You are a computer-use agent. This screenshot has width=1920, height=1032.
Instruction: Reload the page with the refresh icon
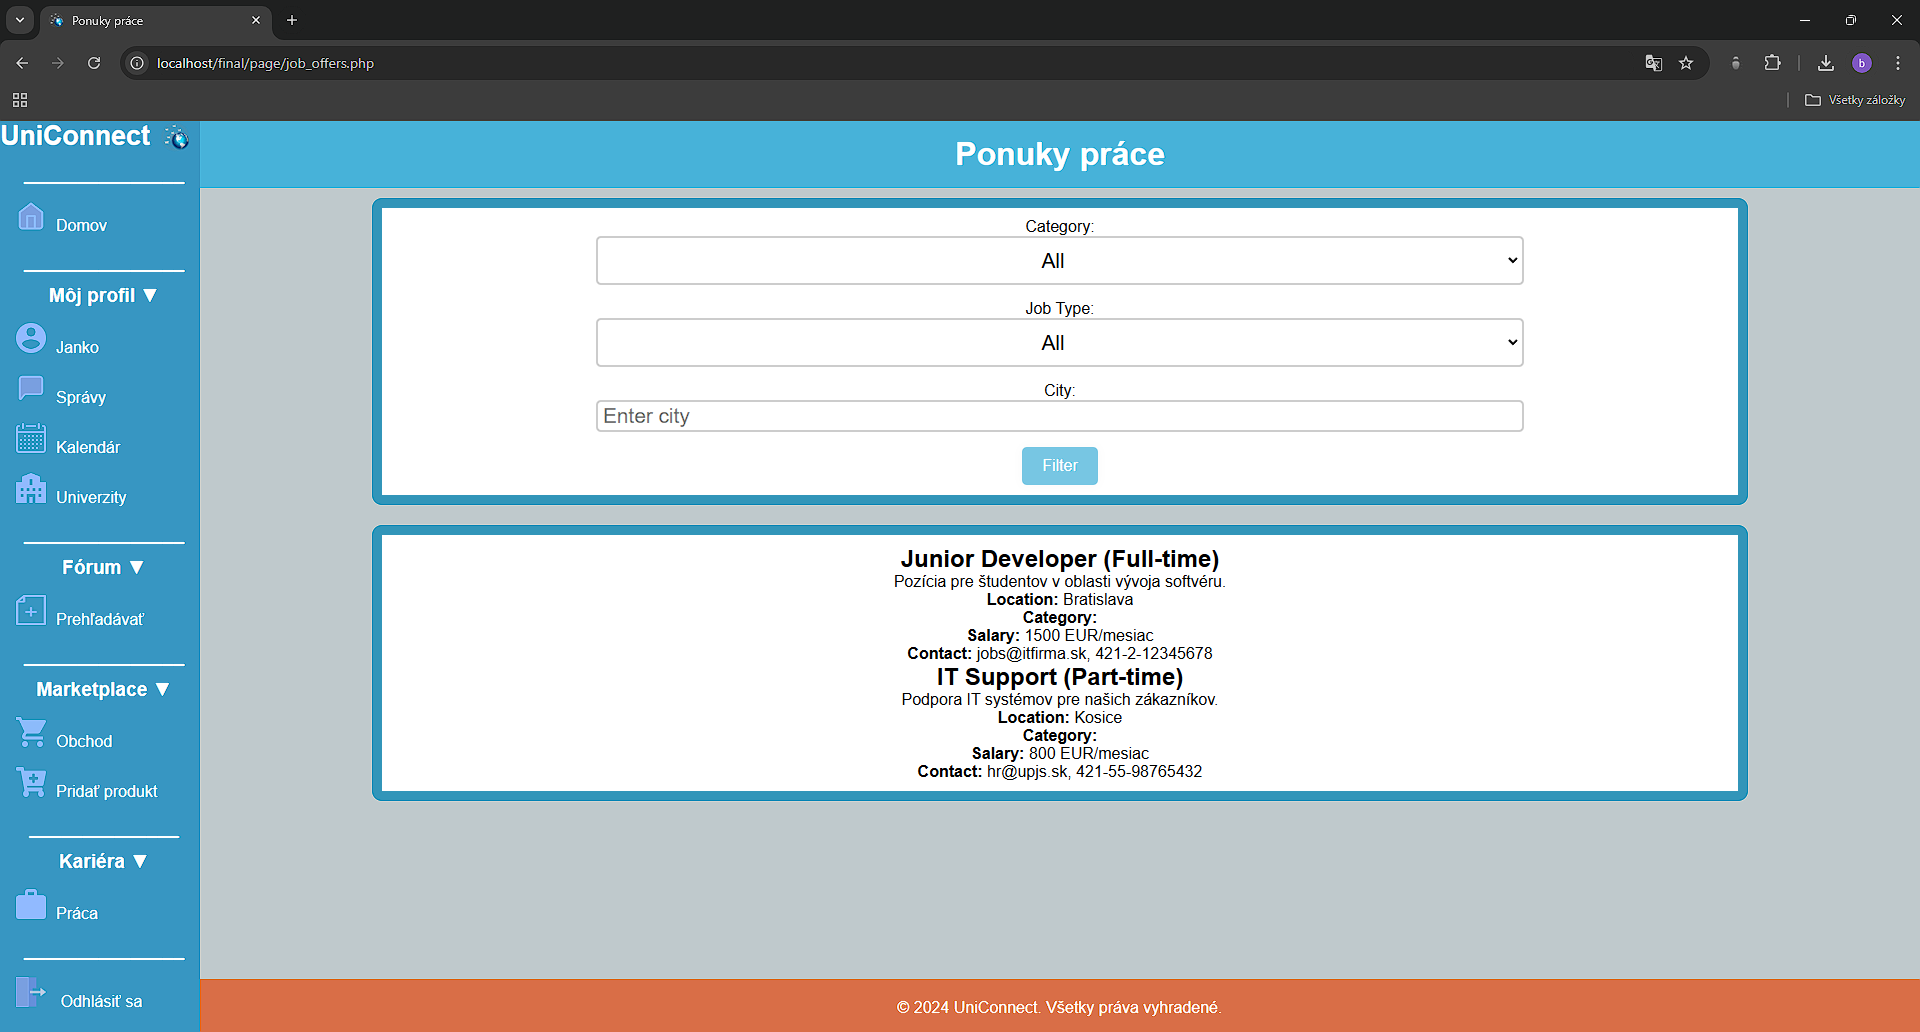point(94,63)
